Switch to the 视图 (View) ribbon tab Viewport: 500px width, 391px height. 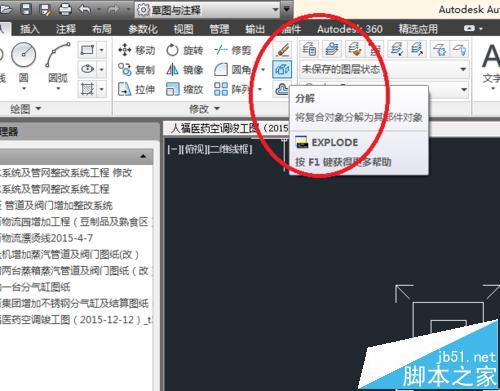(x=183, y=29)
